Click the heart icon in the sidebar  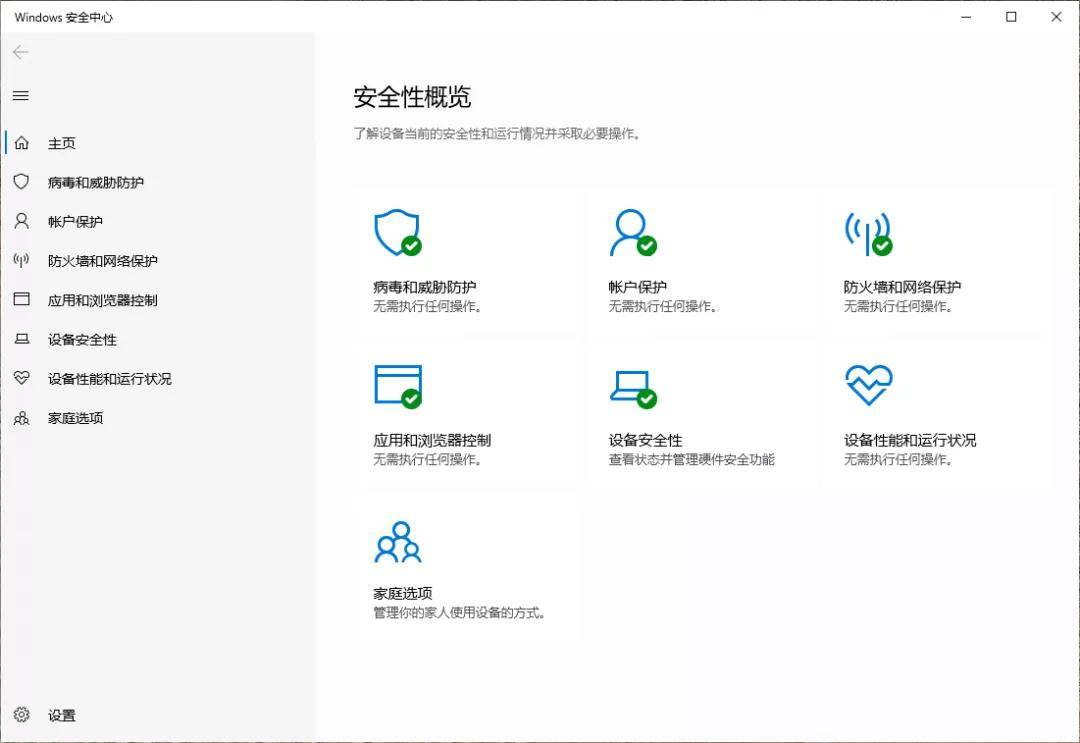tap(21, 378)
